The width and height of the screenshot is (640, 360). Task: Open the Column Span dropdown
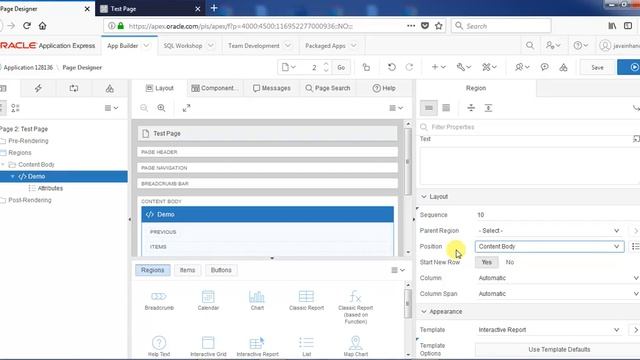click(x=558, y=293)
